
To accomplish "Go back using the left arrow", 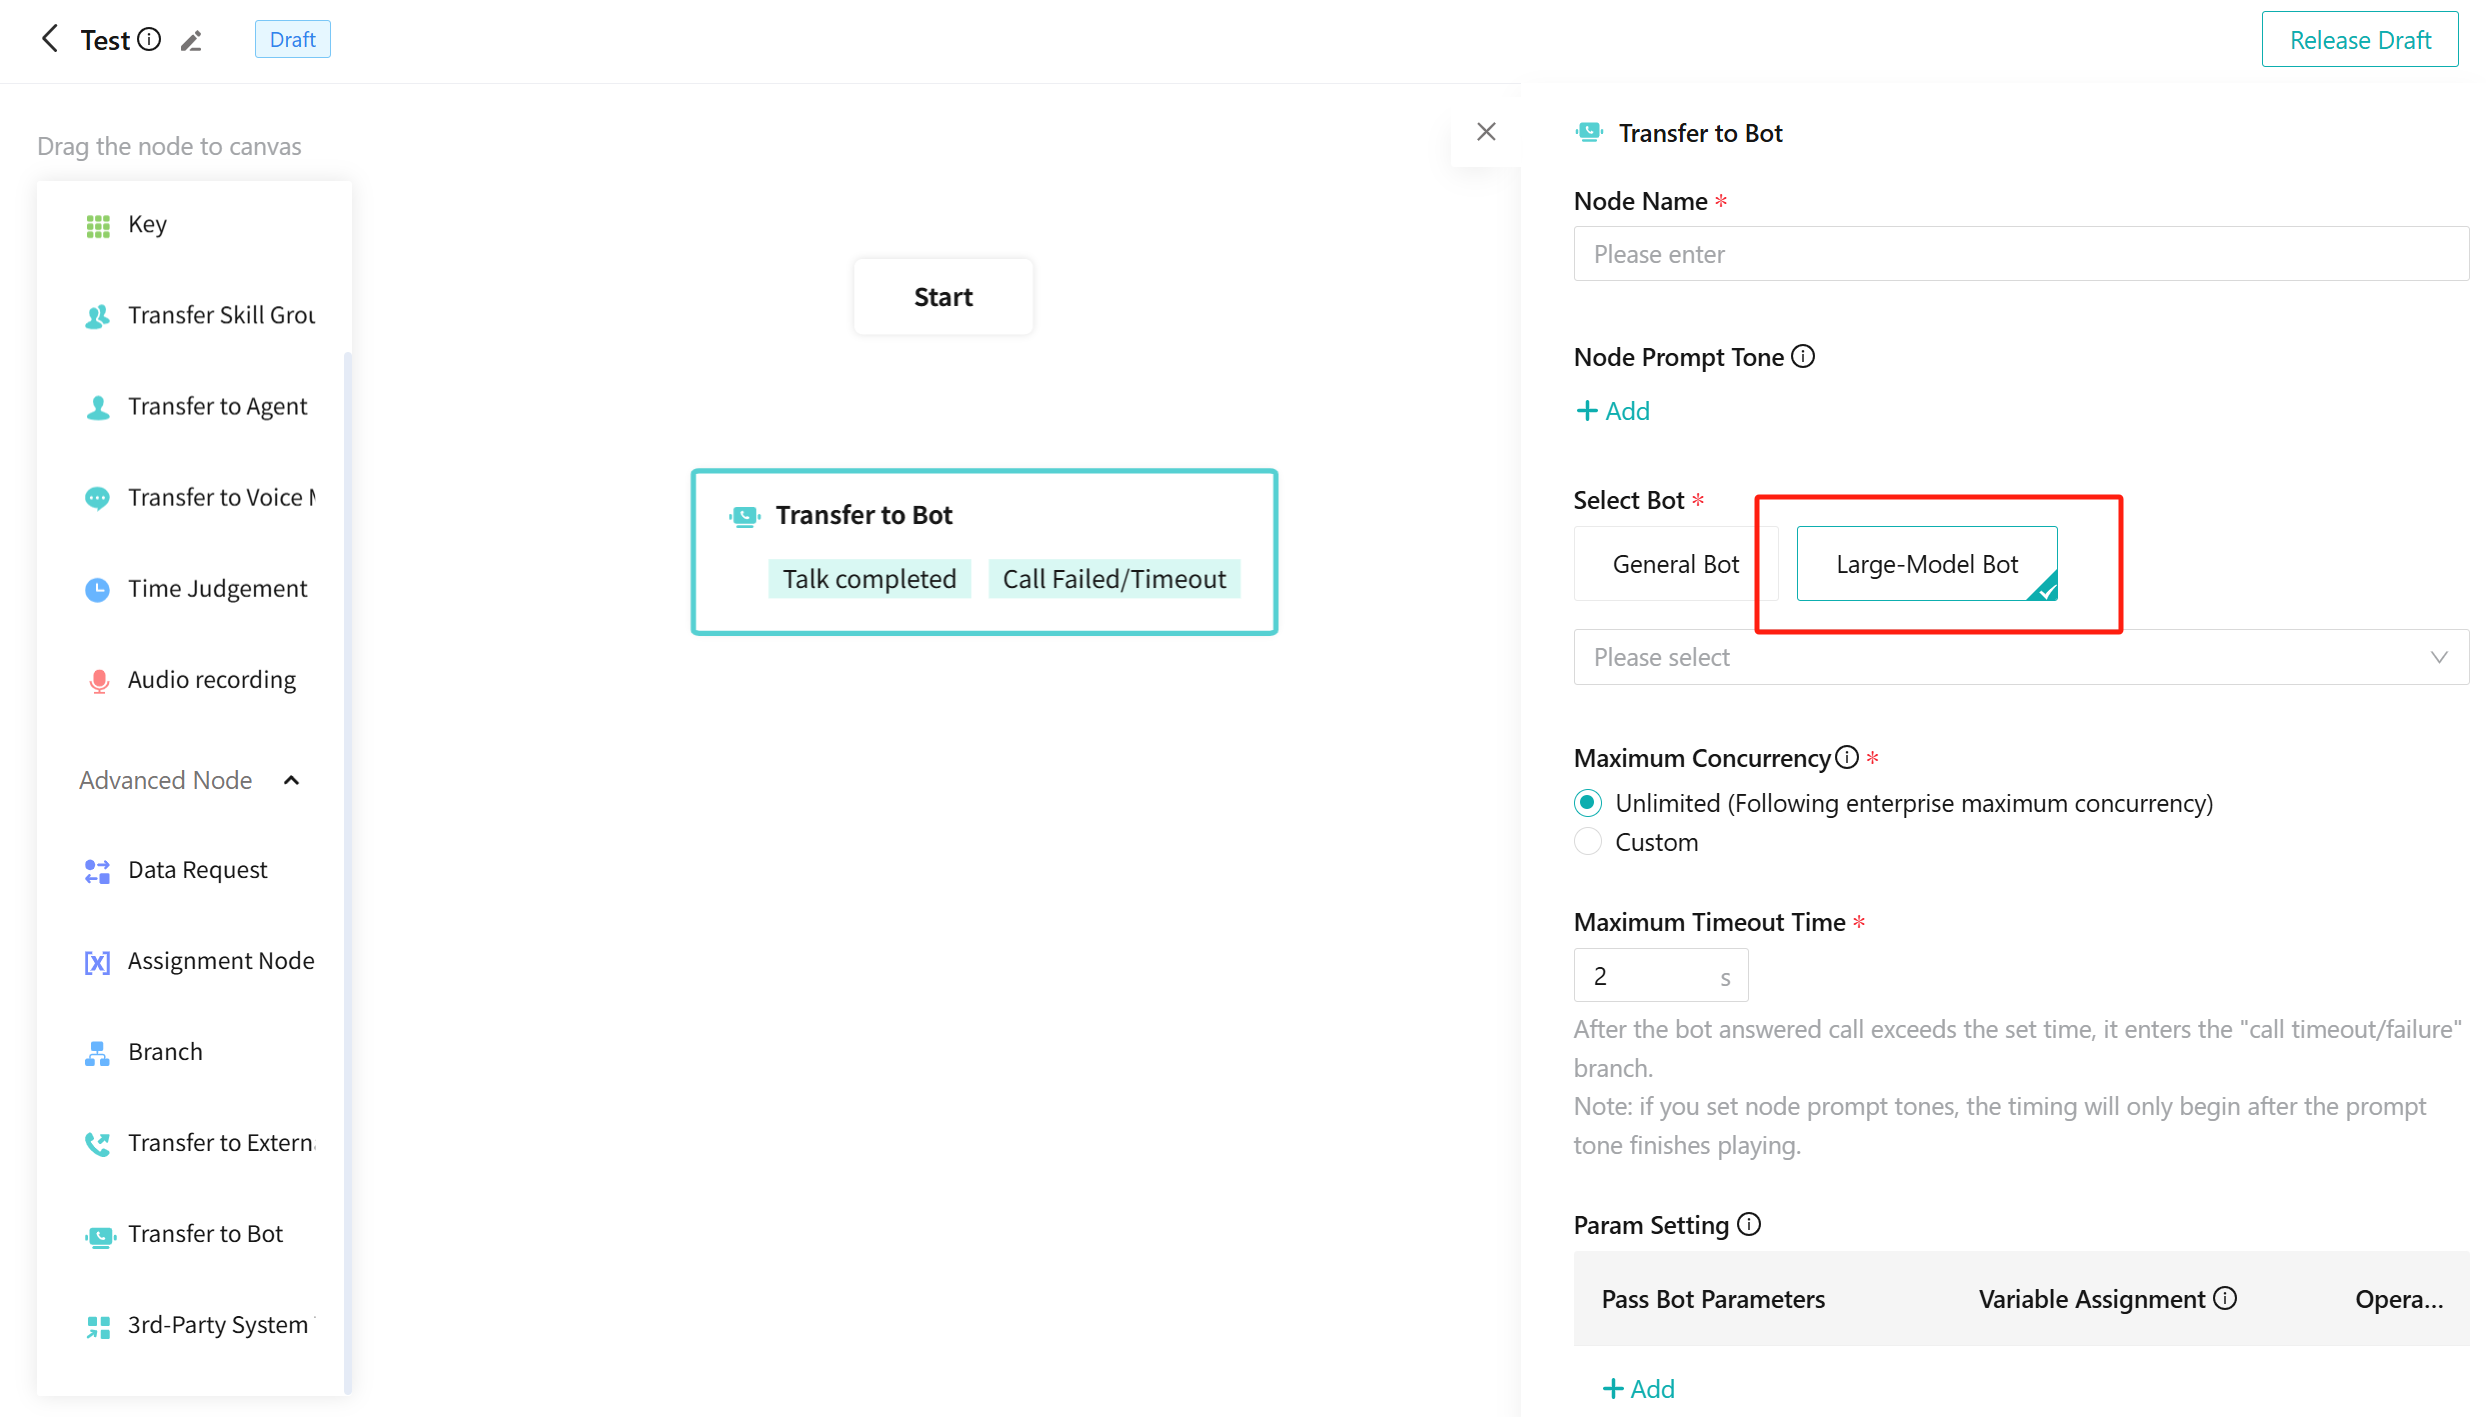I will point(50,39).
